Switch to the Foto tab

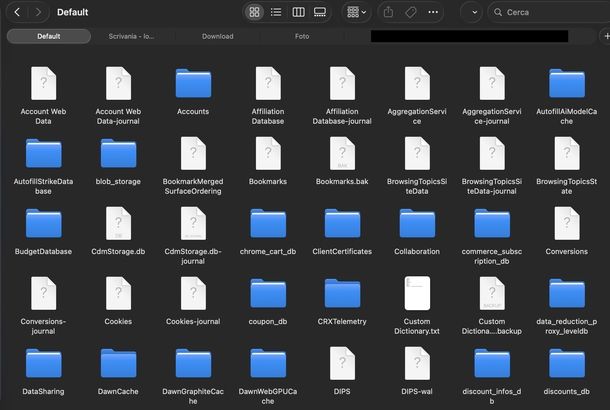302,36
